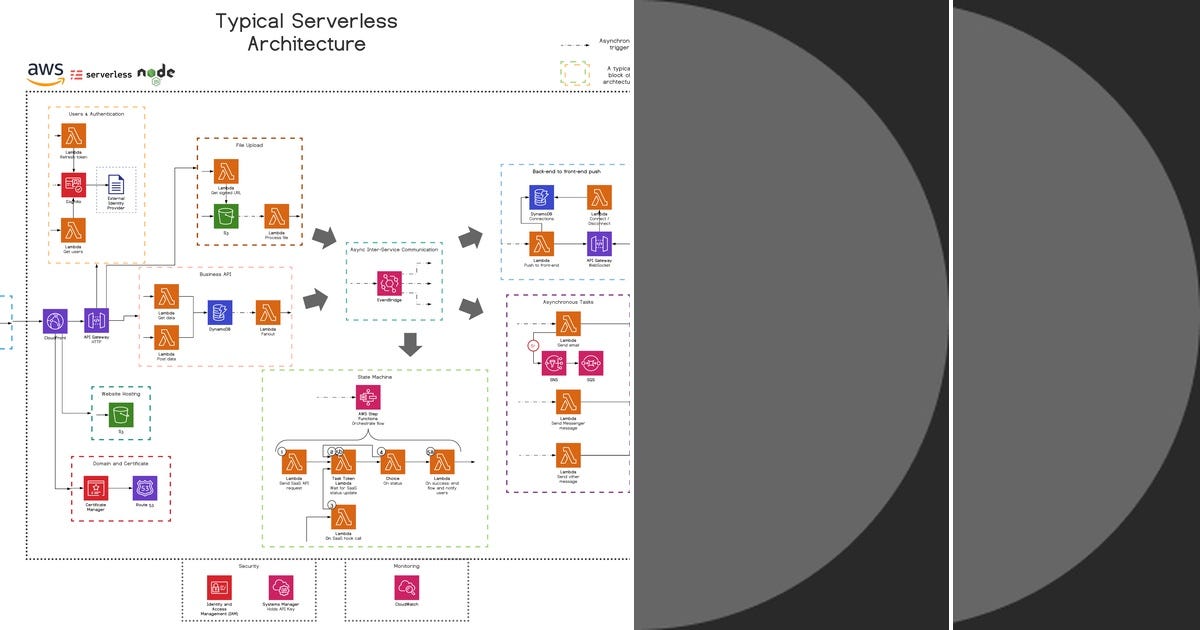Click the numbered circle above Choice Lambda
The height and width of the screenshot is (630, 1200).
point(381,452)
